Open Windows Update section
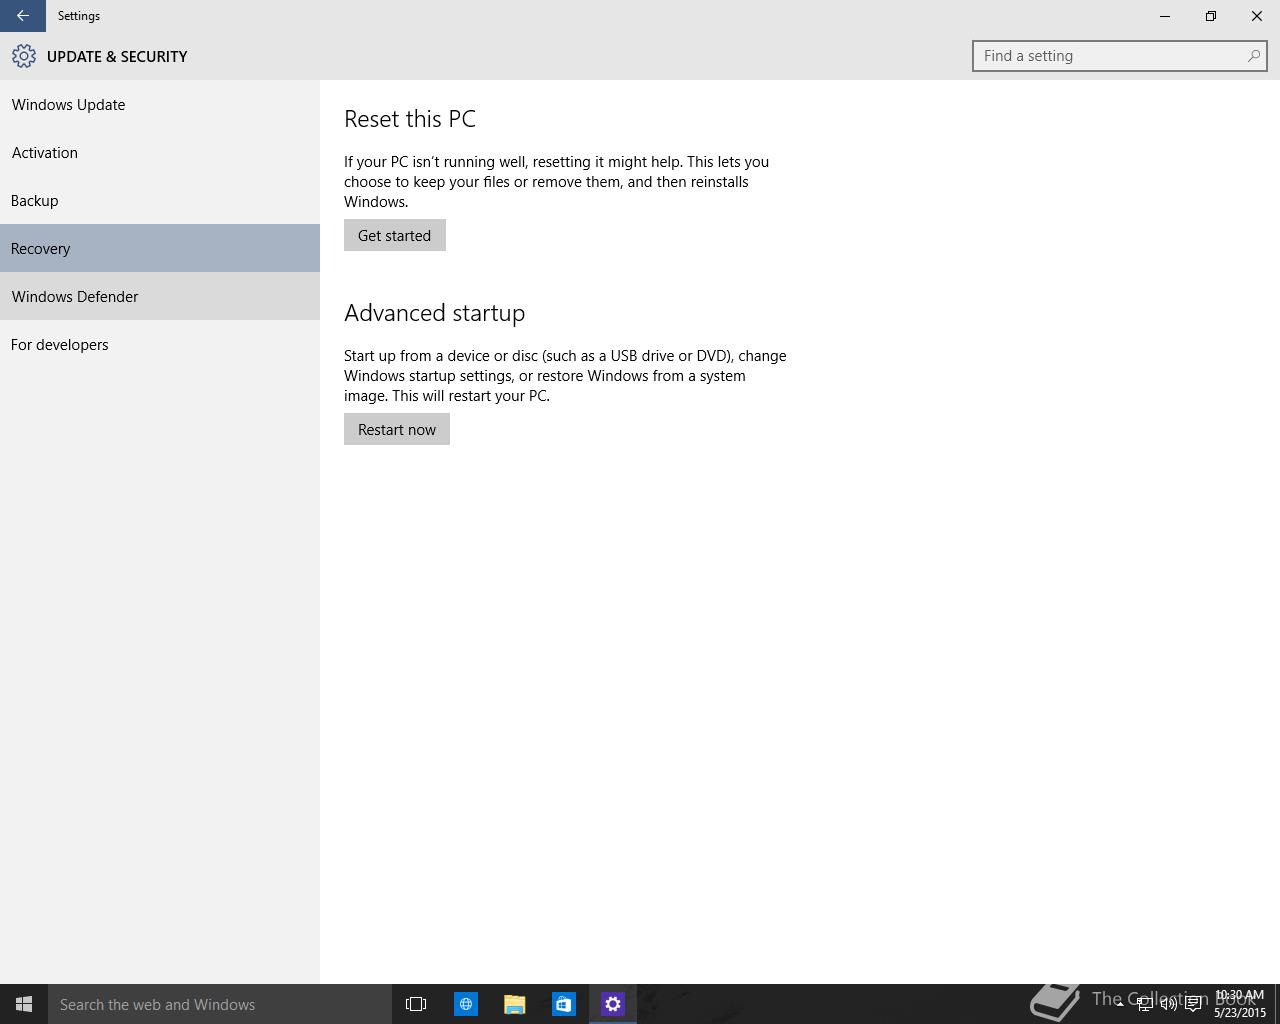 pyautogui.click(x=160, y=105)
